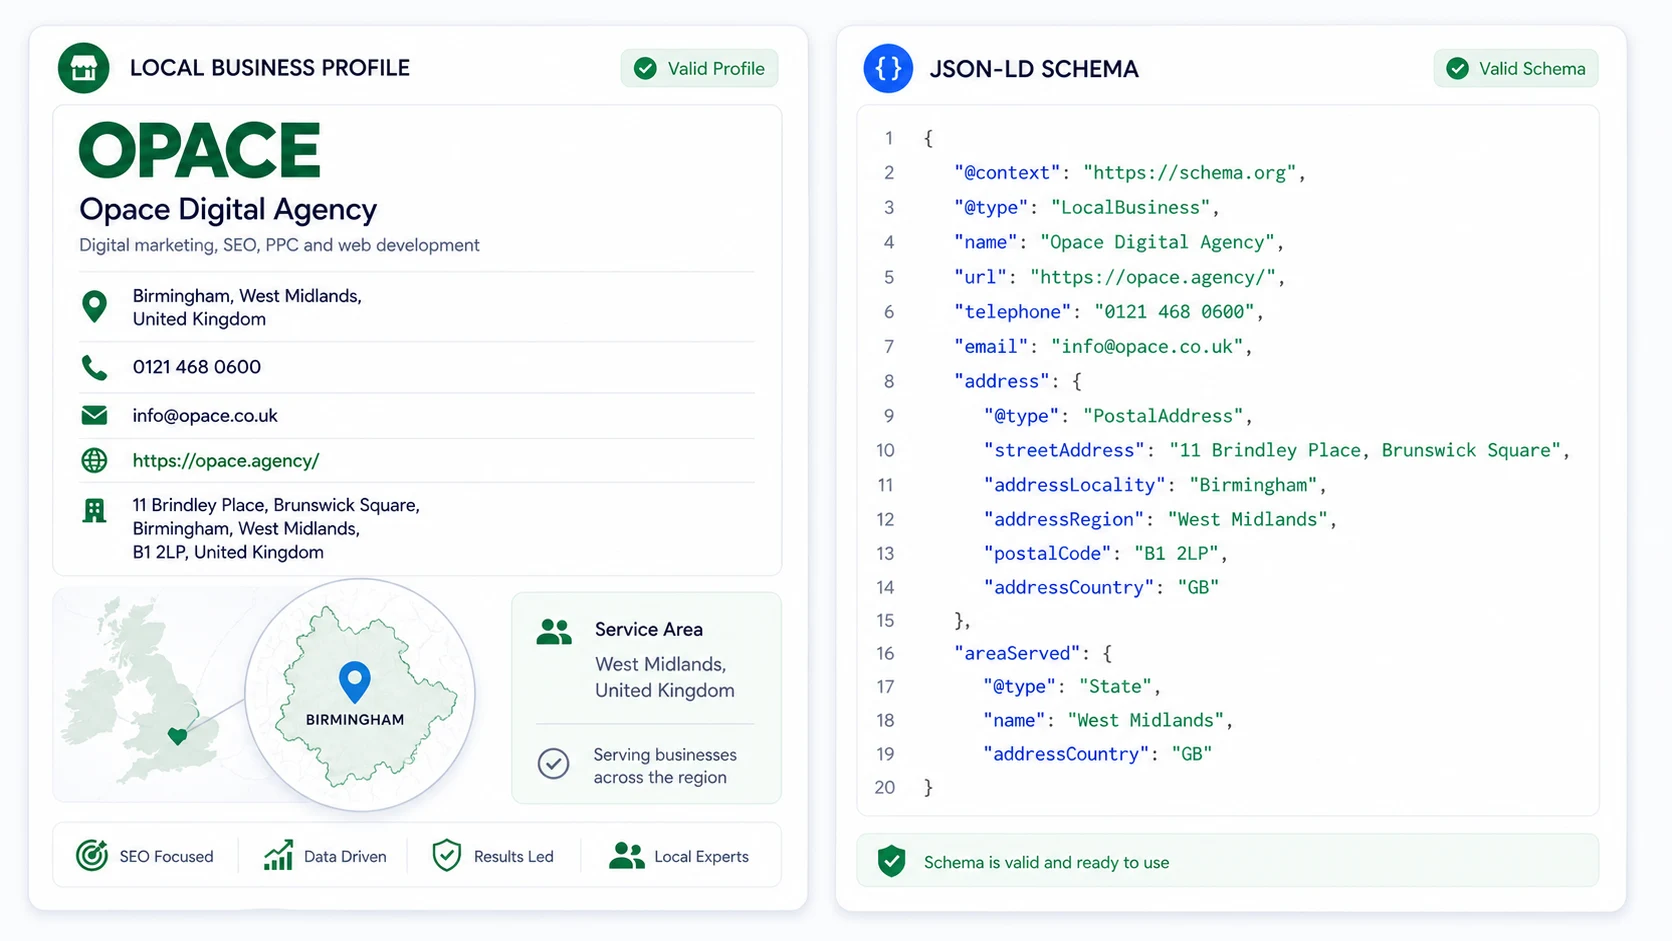Click the 'Schema is valid and ready to use' text
Image resolution: width=1672 pixels, height=941 pixels.
click(1046, 862)
